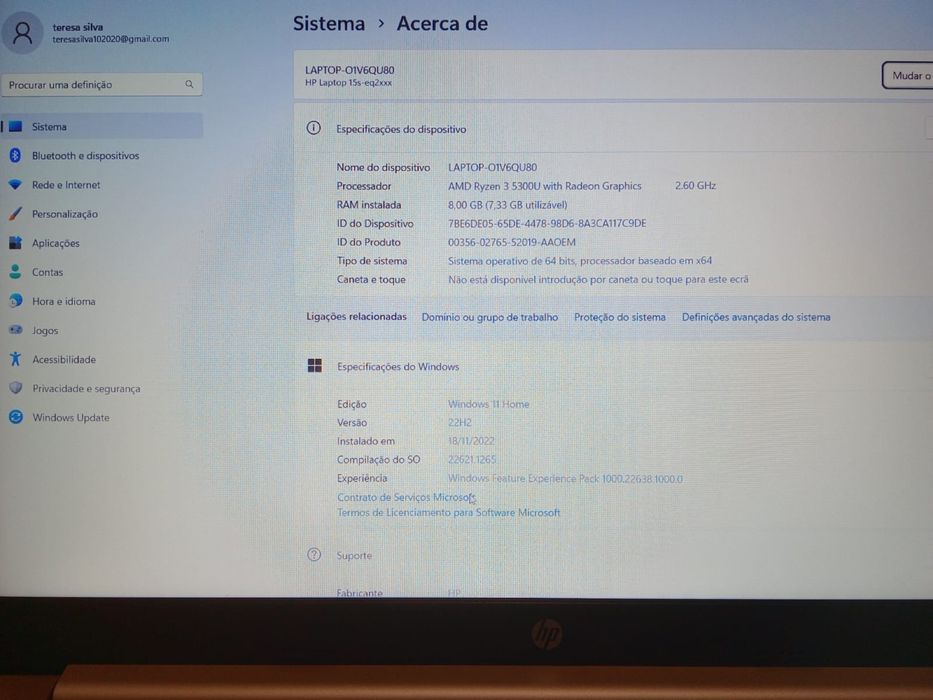
Task: Open the teresa silva account avatar
Action: pos(23,33)
